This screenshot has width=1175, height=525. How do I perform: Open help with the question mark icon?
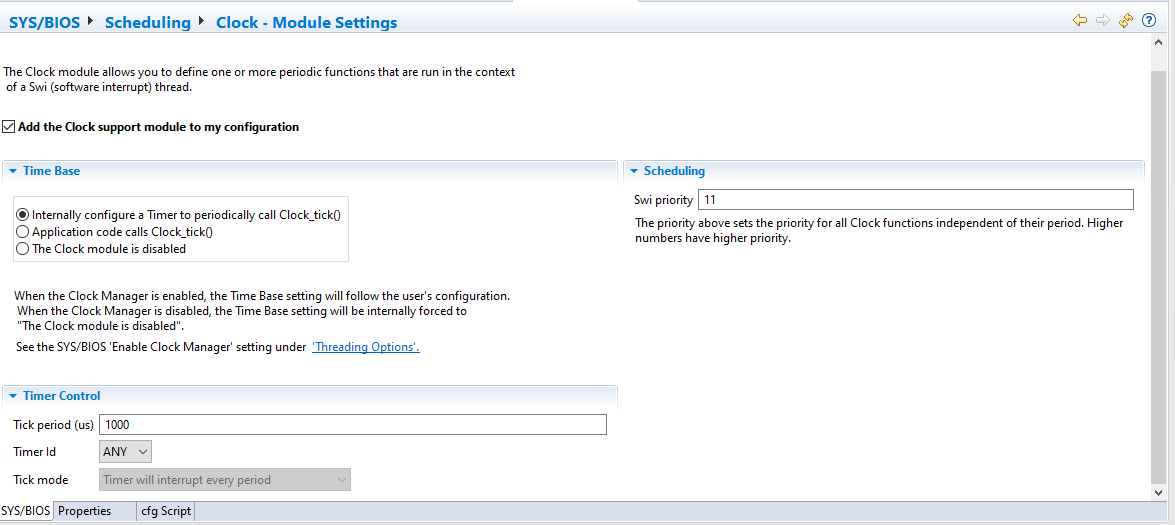coord(1149,20)
